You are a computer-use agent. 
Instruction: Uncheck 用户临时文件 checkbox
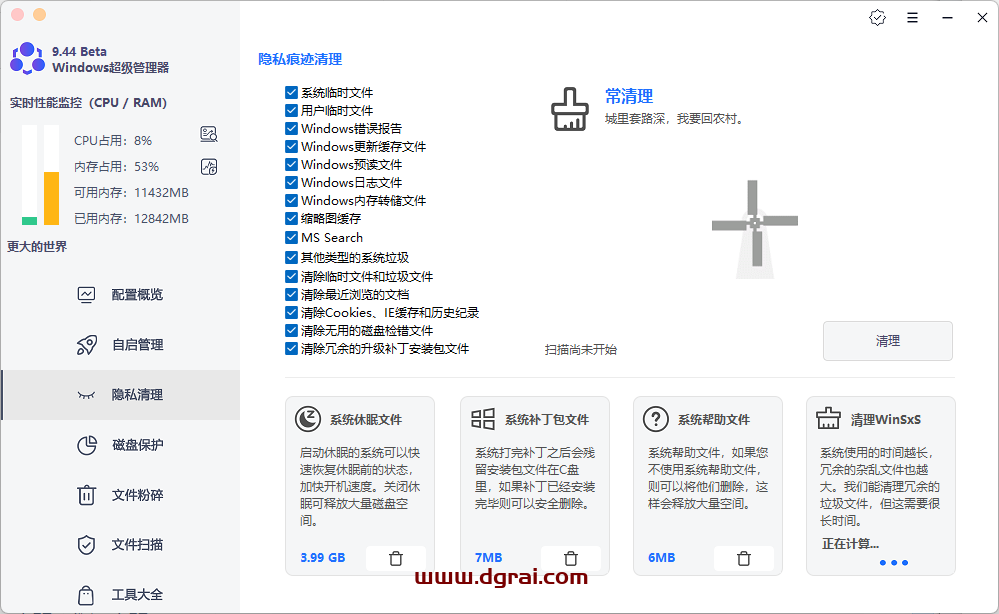pyautogui.click(x=291, y=110)
